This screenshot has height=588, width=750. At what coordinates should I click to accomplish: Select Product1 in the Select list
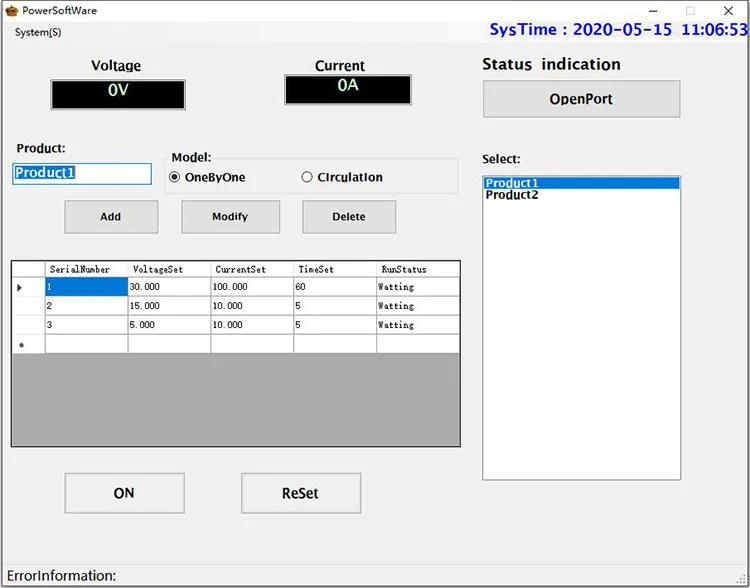pos(512,183)
